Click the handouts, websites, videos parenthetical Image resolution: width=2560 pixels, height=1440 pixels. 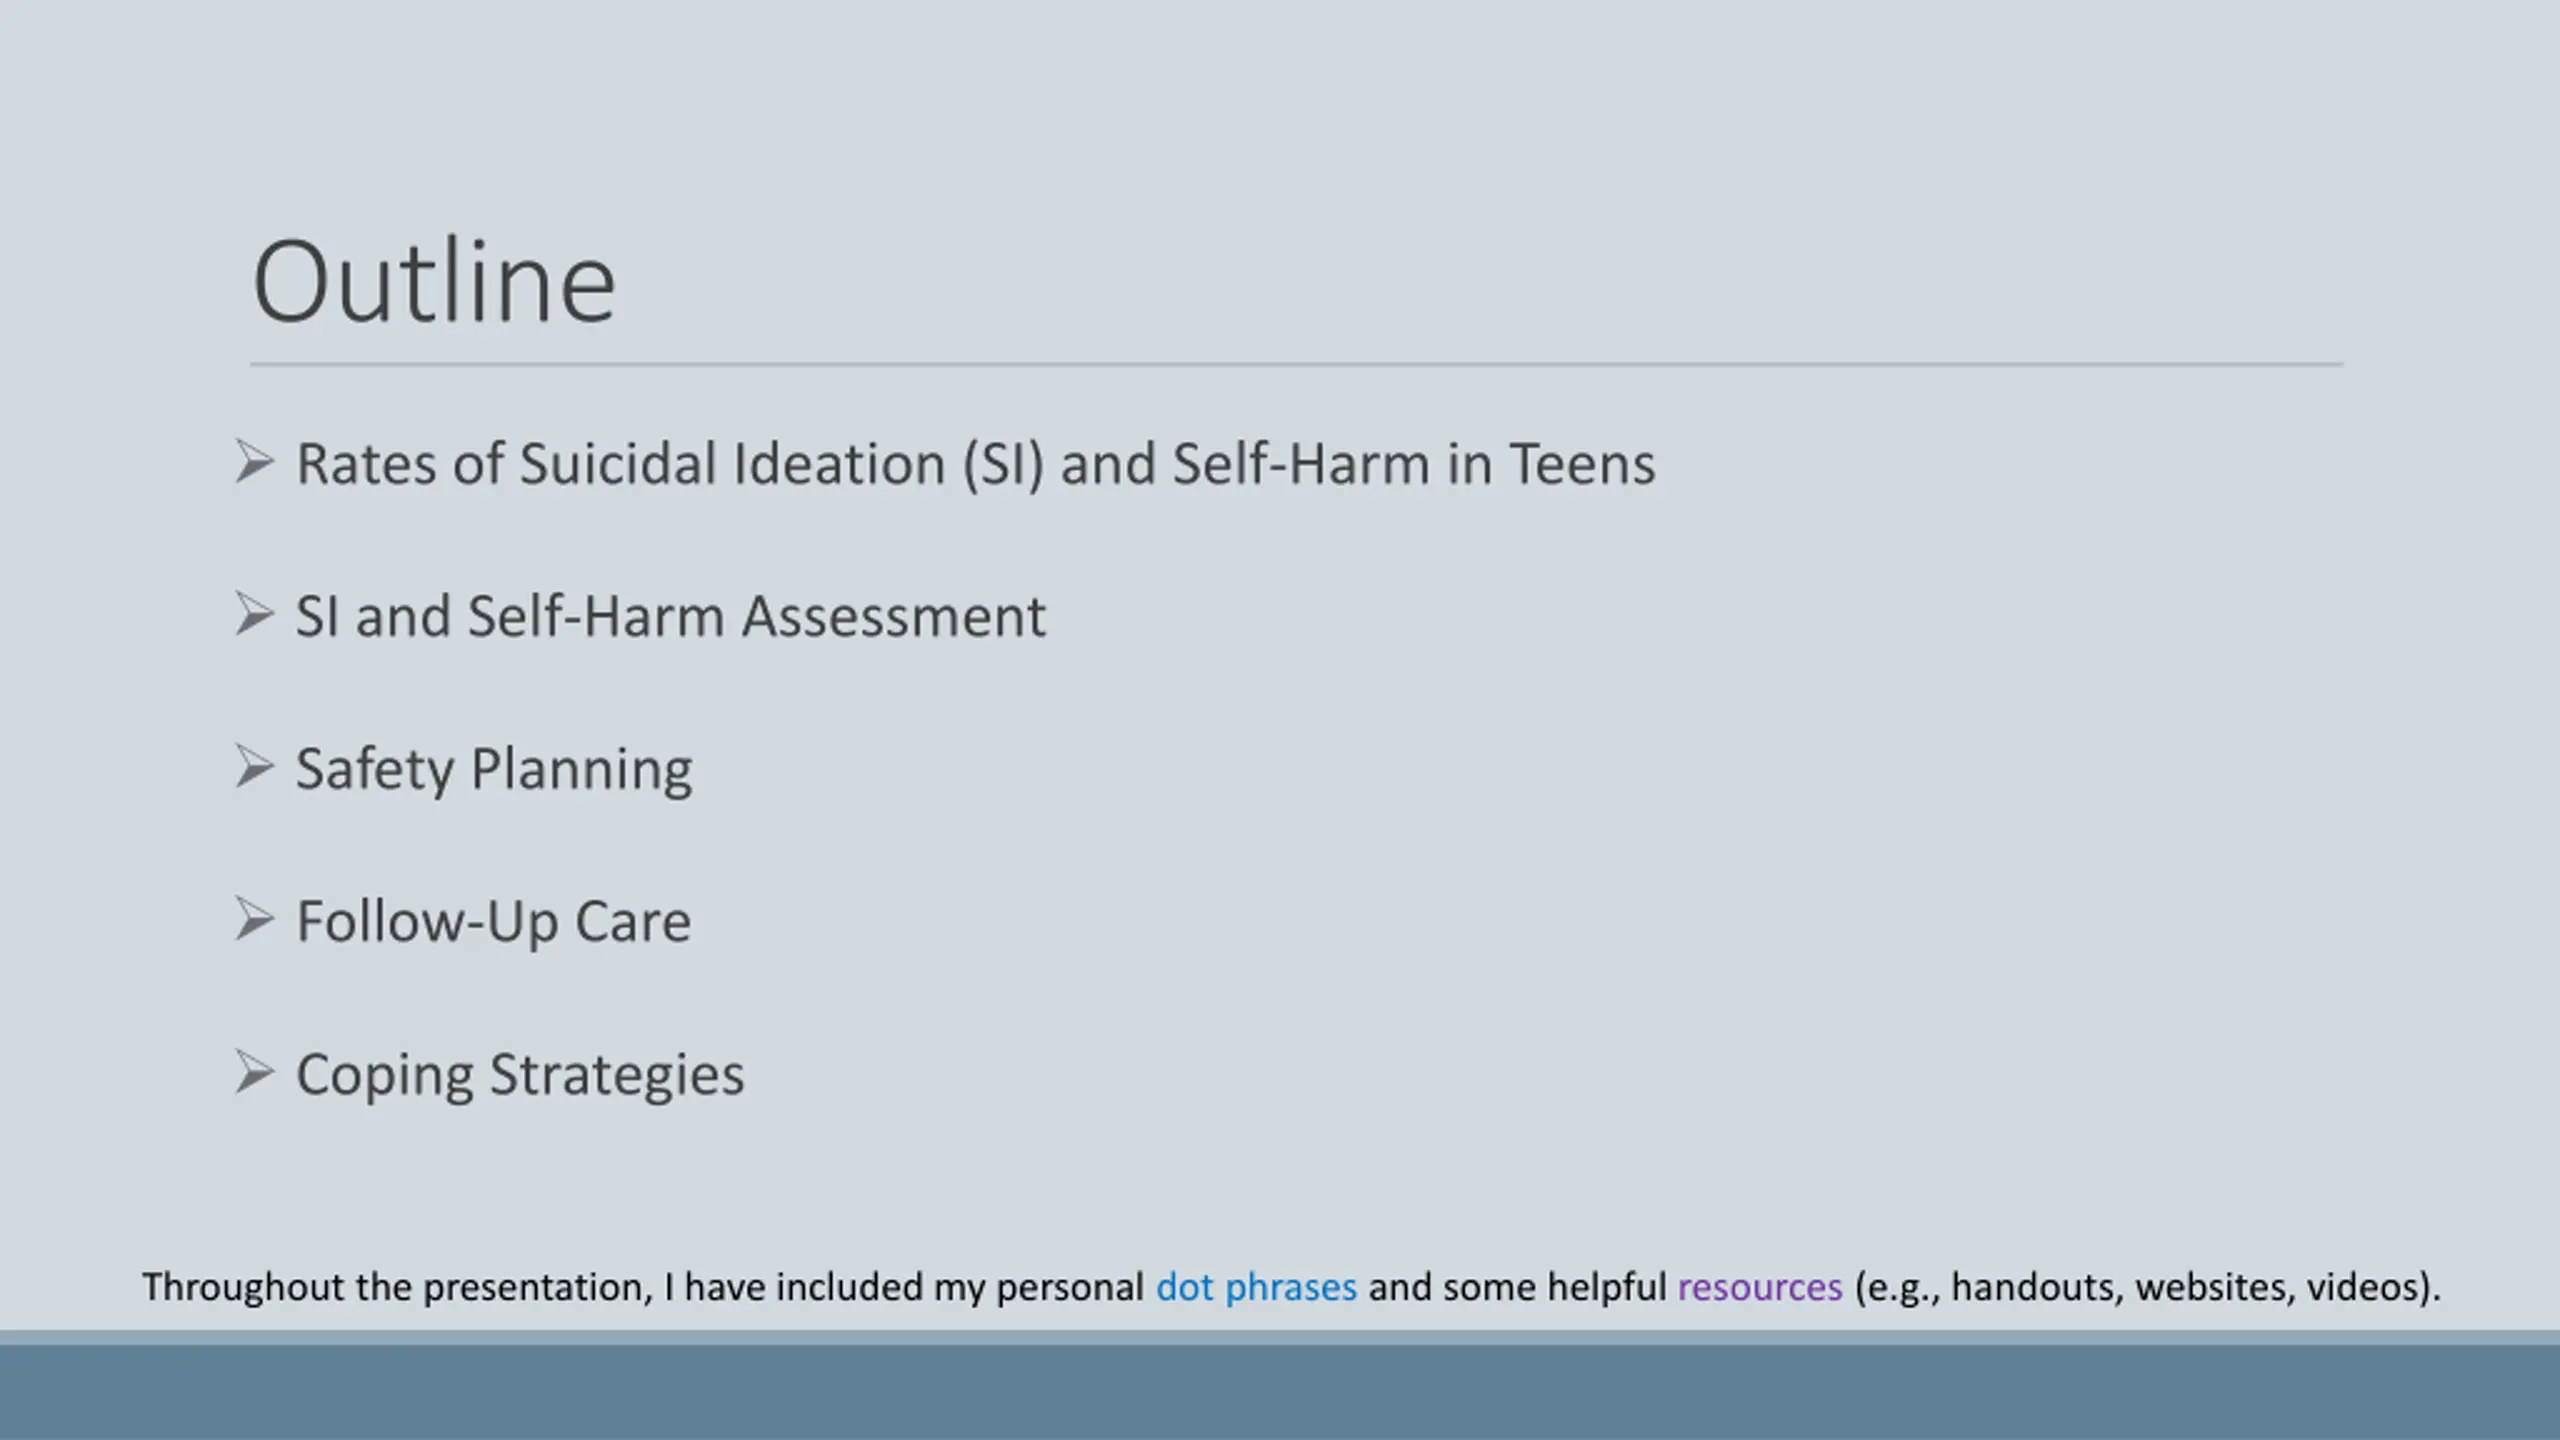point(2147,1288)
